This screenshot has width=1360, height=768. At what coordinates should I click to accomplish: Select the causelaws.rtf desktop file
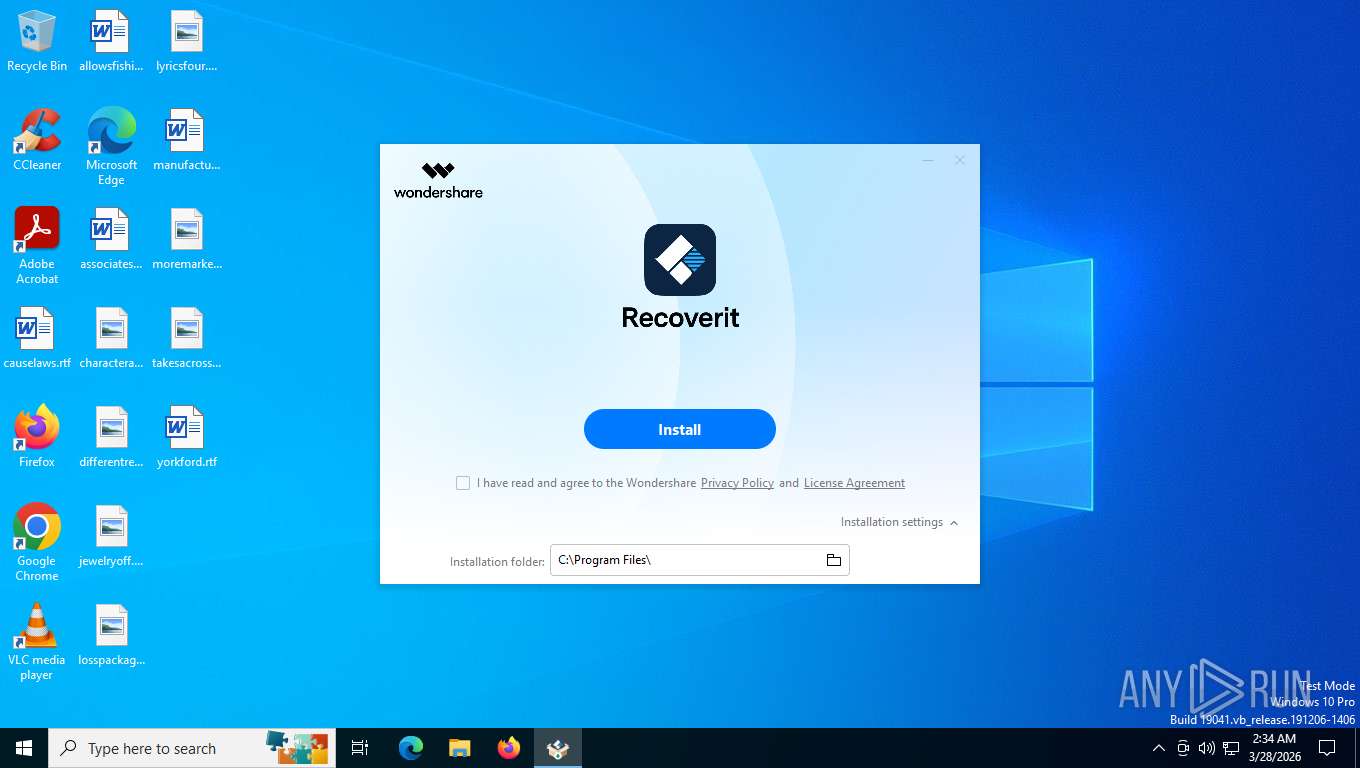point(37,338)
